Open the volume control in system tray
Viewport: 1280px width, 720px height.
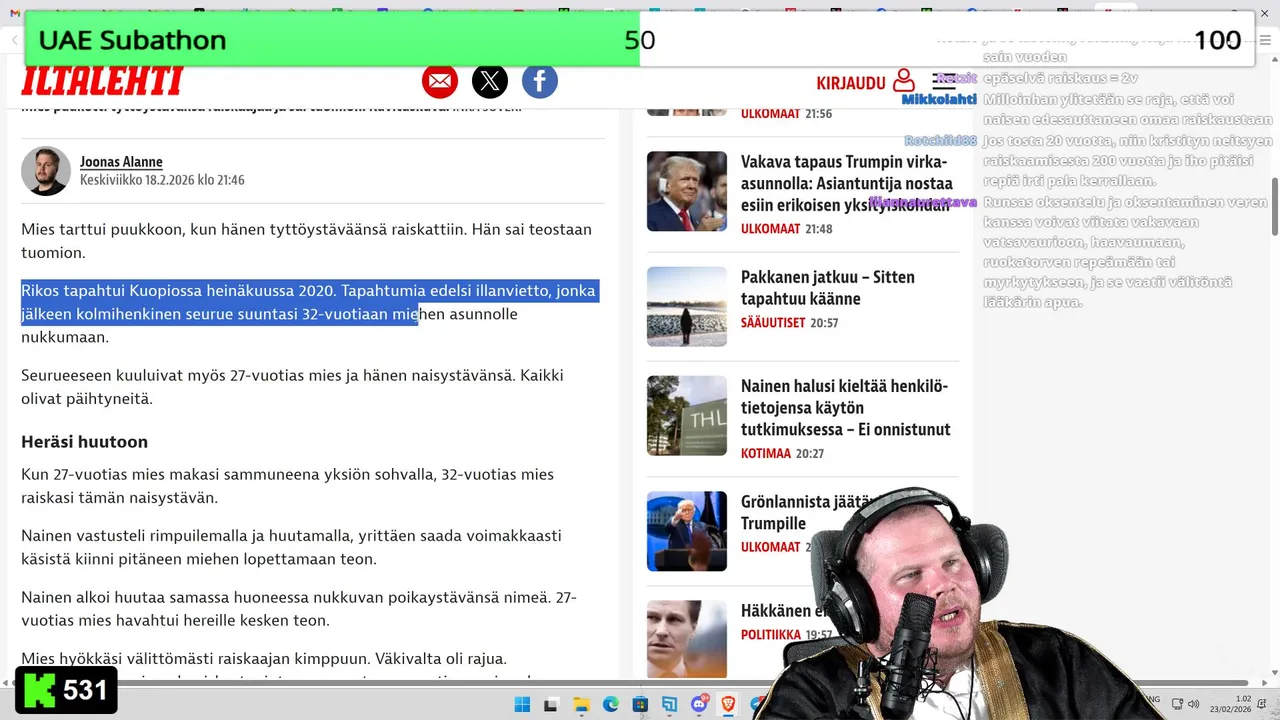pyautogui.click(x=1193, y=705)
